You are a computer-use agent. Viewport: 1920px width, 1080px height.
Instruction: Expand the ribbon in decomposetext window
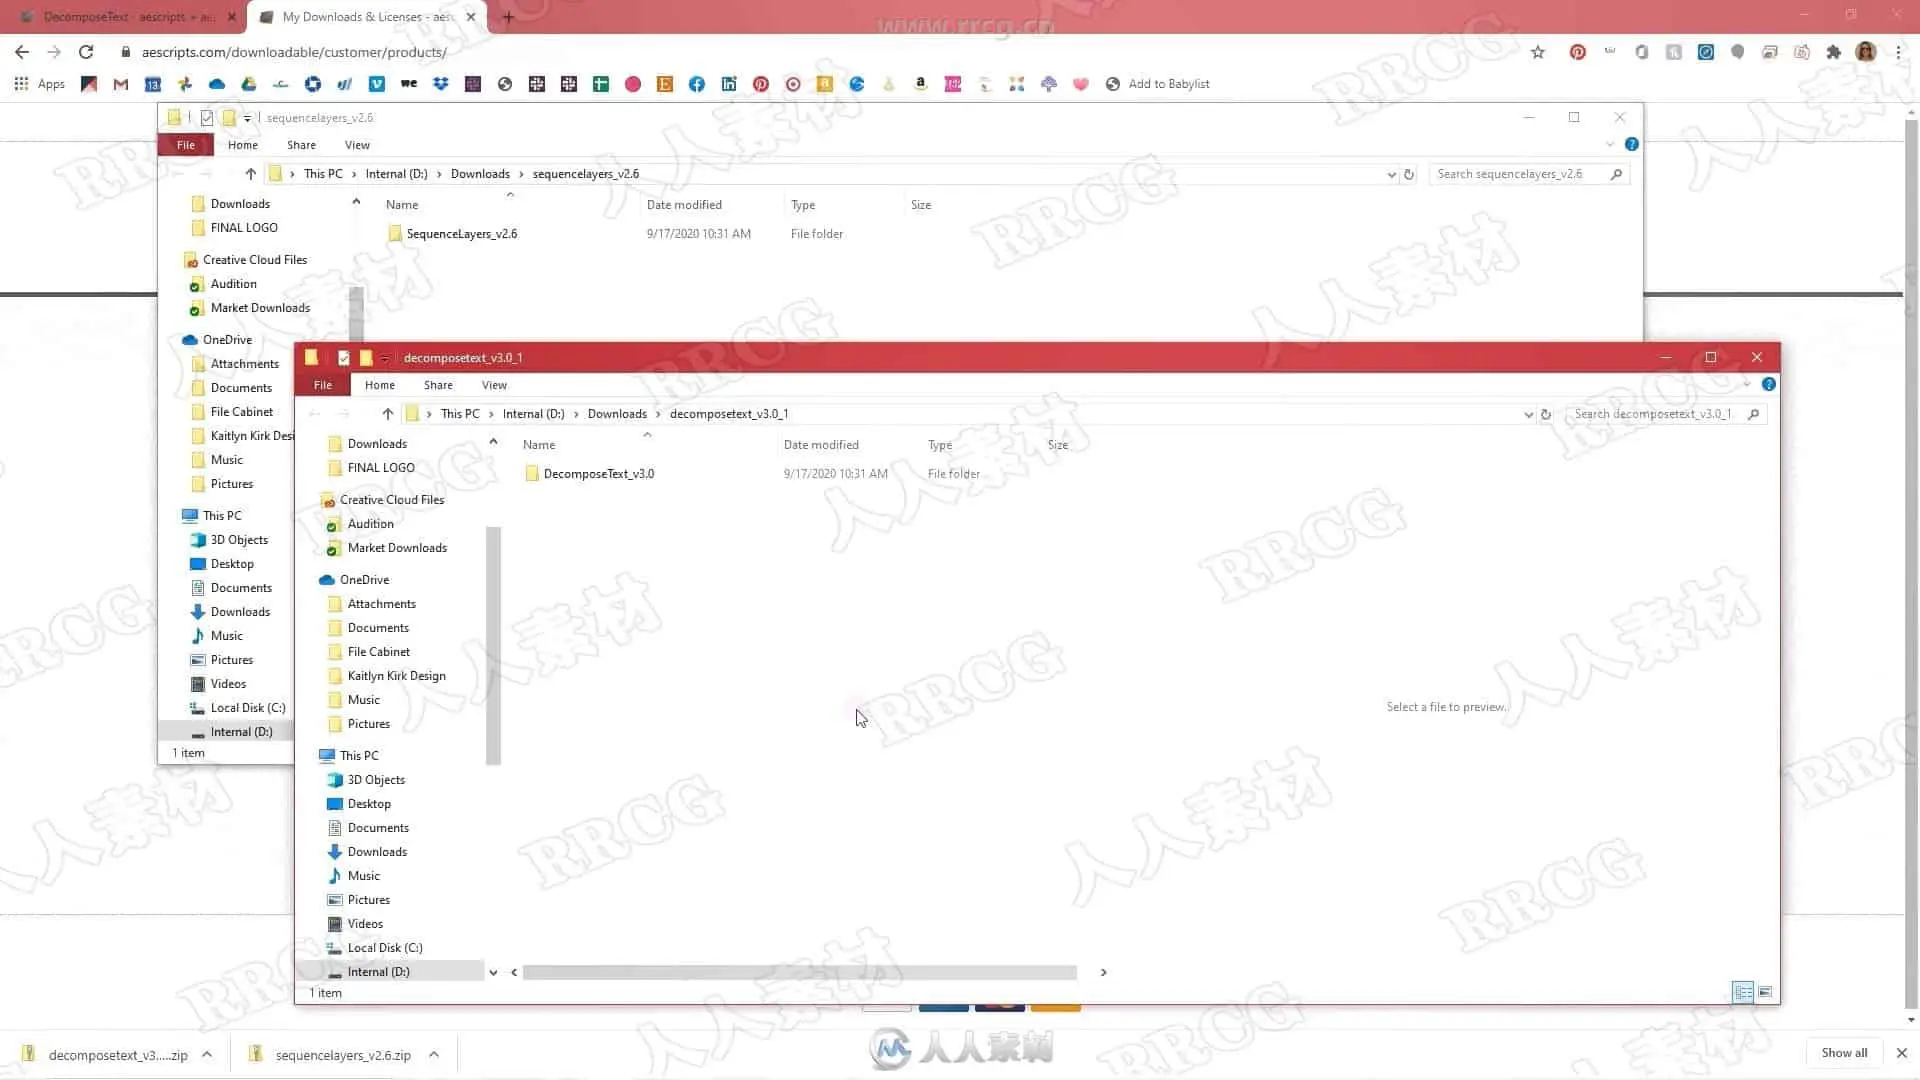click(x=1747, y=384)
